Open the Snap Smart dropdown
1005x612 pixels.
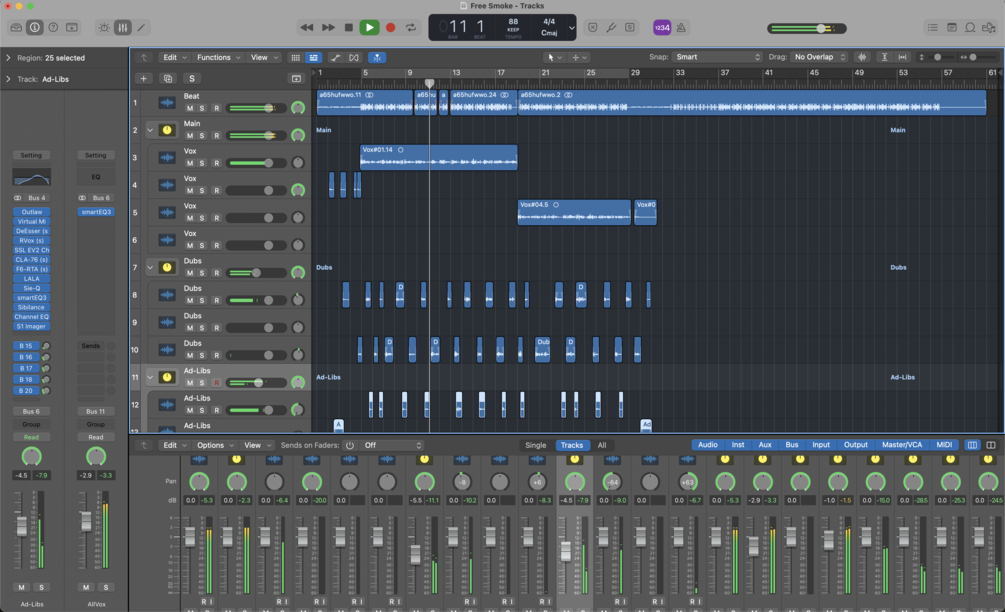tap(717, 57)
